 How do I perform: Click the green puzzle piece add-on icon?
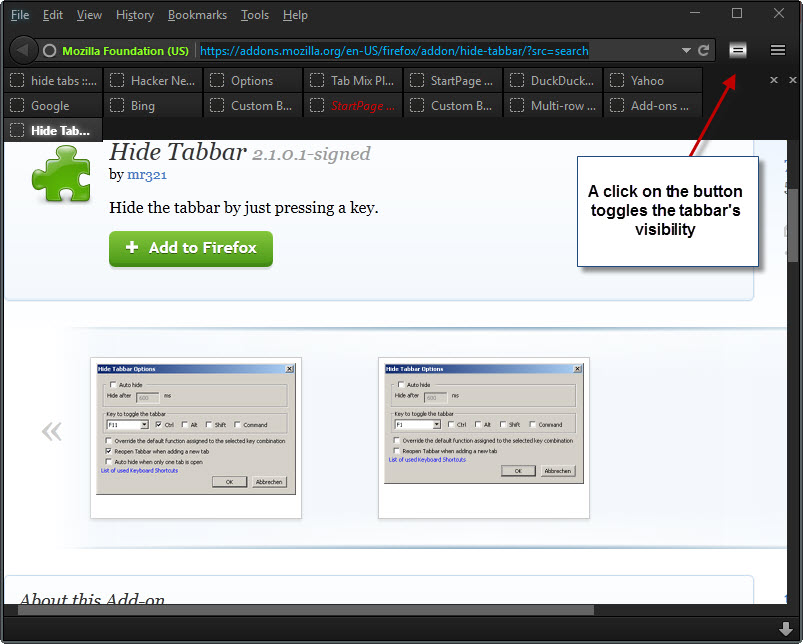tap(61, 173)
